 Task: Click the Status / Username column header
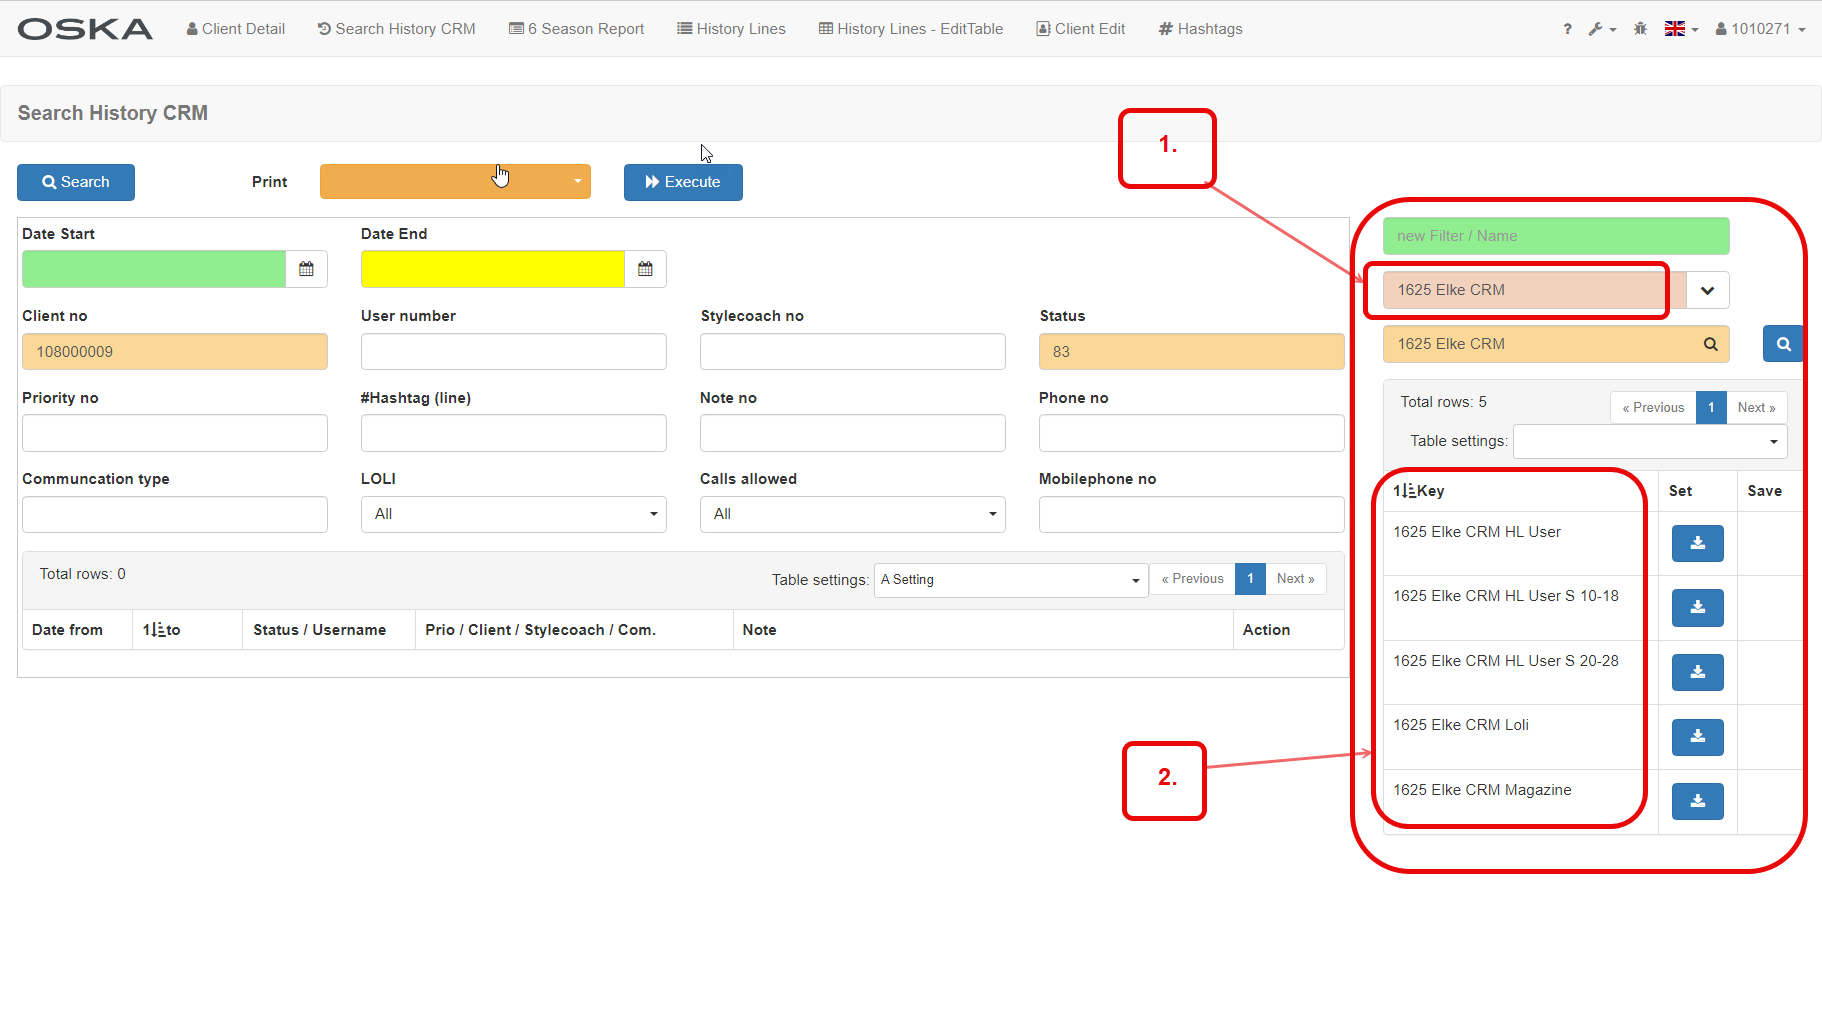pos(319,630)
